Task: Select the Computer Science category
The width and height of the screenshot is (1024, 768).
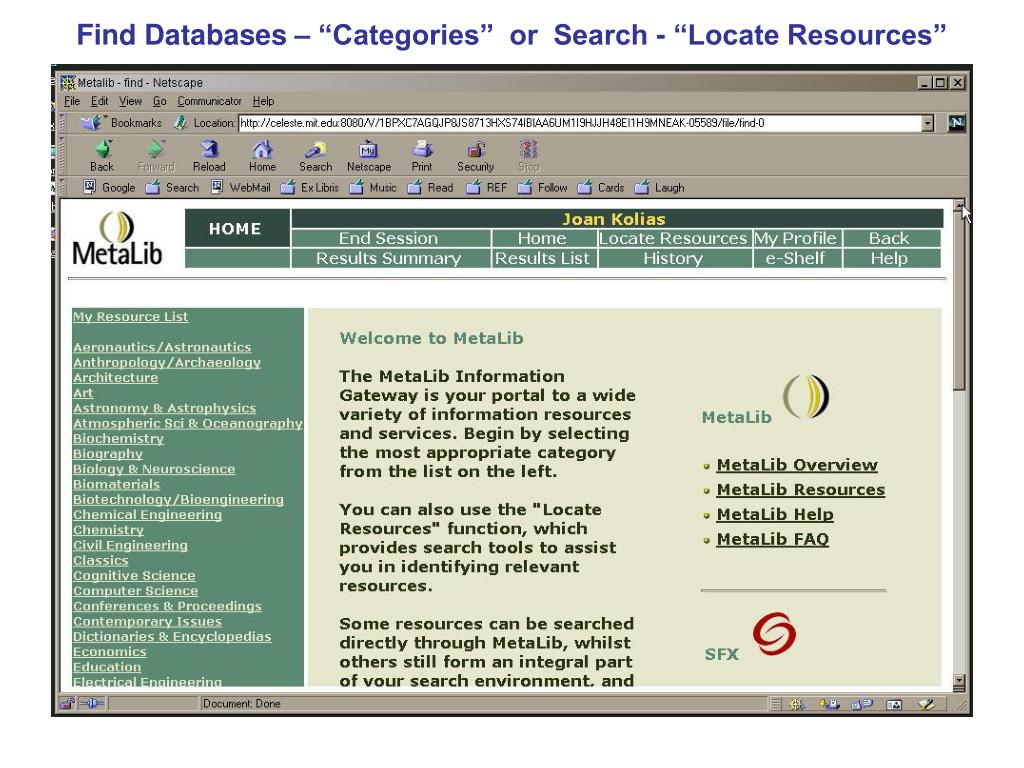Action: click(x=135, y=591)
